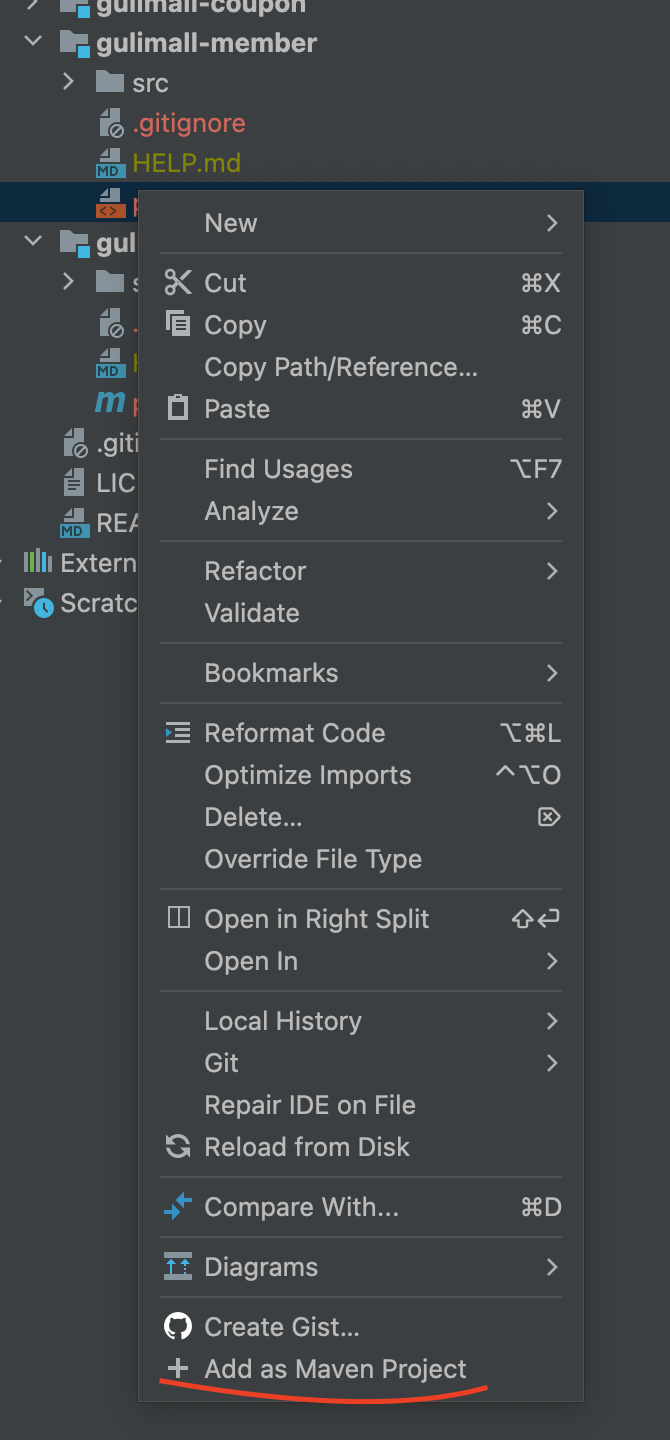This screenshot has height=1440, width=670.
Task: Select the HELP.md file in tree
Action: click(x=186, y=163)
